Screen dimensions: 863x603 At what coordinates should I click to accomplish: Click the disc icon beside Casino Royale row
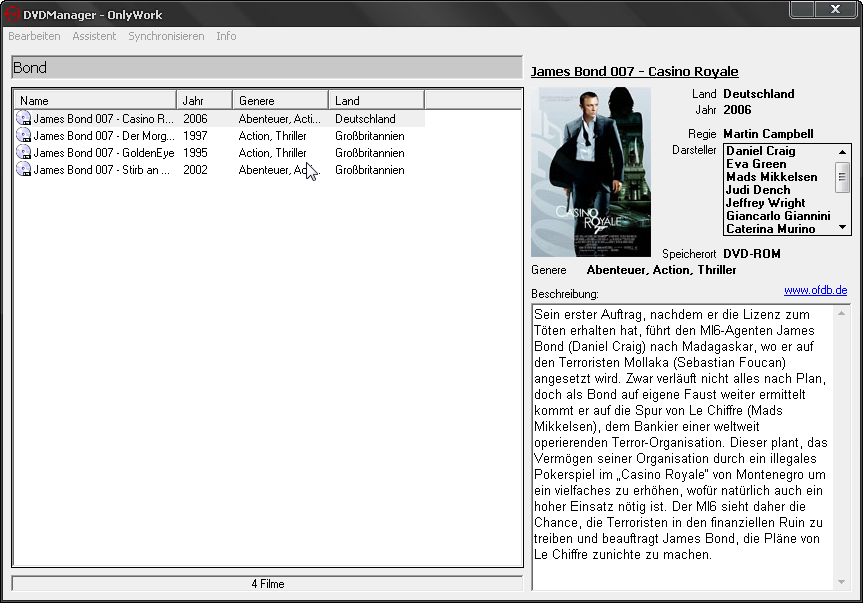24,118
